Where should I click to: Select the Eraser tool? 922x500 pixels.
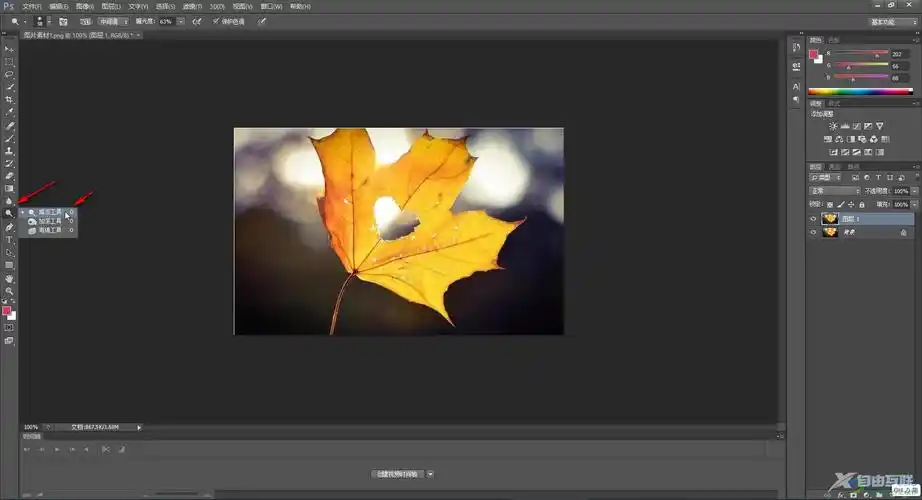[x=9, y=176]
